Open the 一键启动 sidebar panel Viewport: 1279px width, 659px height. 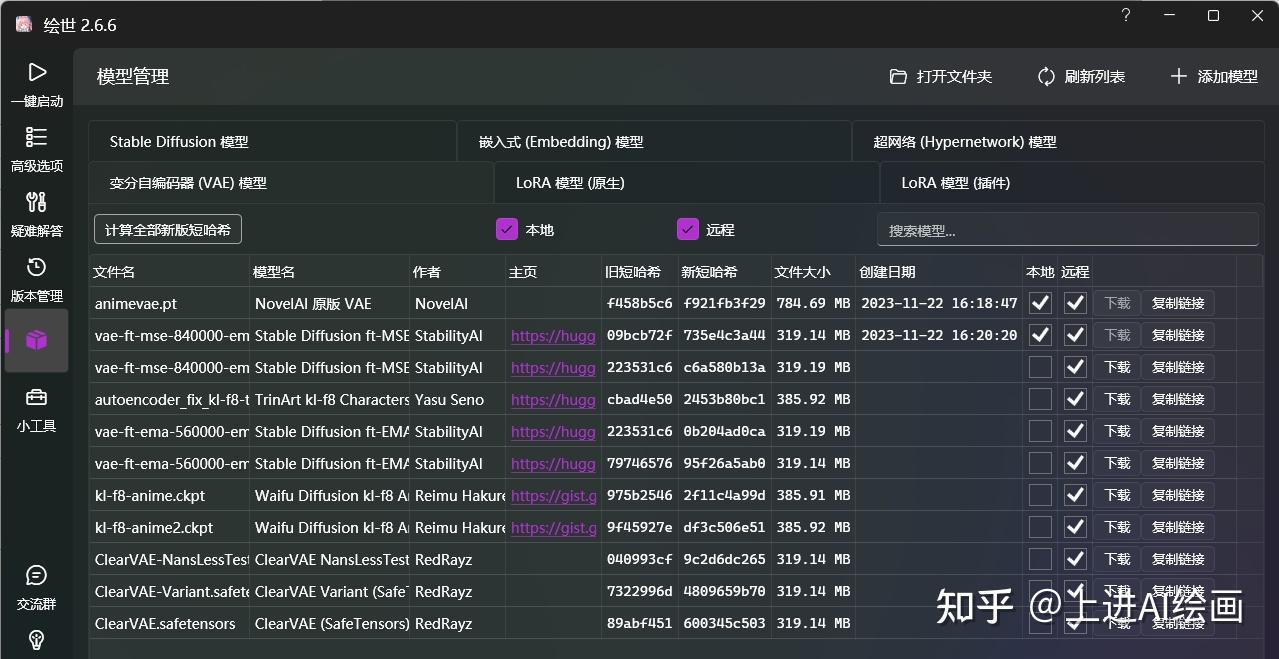(37, 72)
